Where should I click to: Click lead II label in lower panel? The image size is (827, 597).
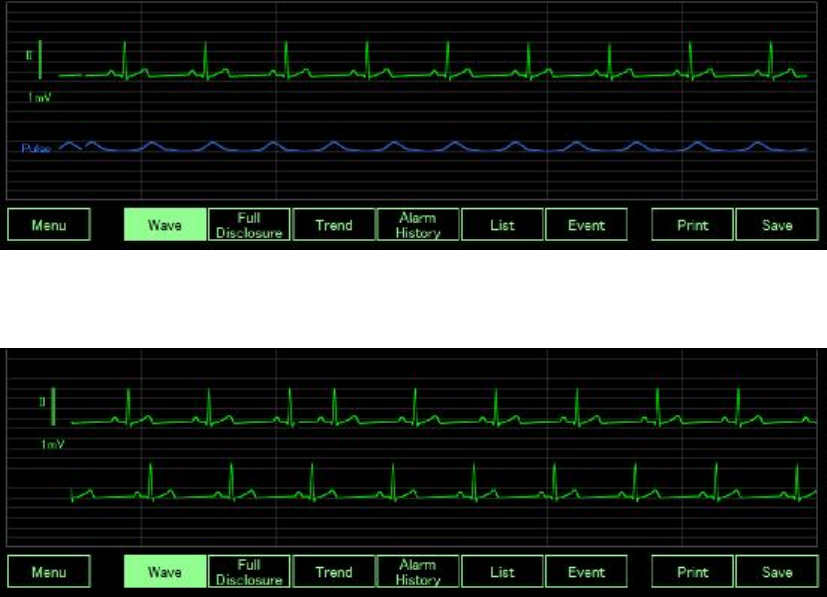(42, 402)
